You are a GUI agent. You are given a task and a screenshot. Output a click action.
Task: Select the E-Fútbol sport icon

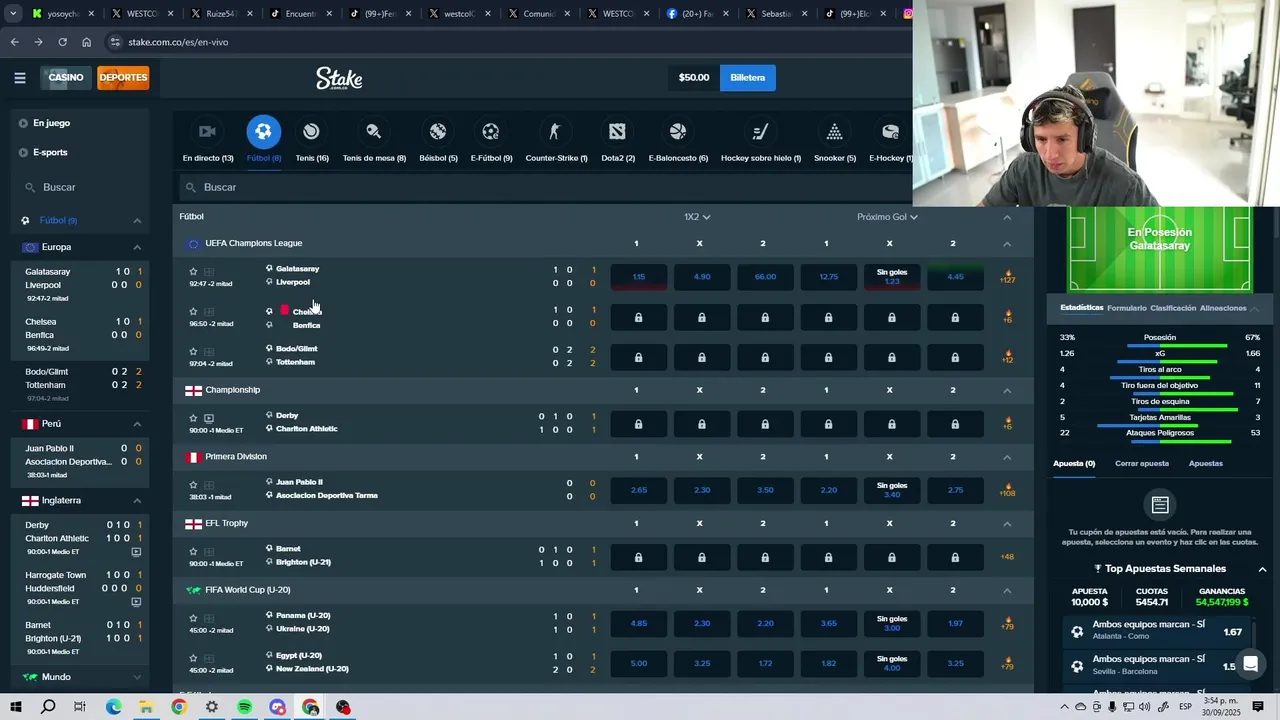click(491, 132)
